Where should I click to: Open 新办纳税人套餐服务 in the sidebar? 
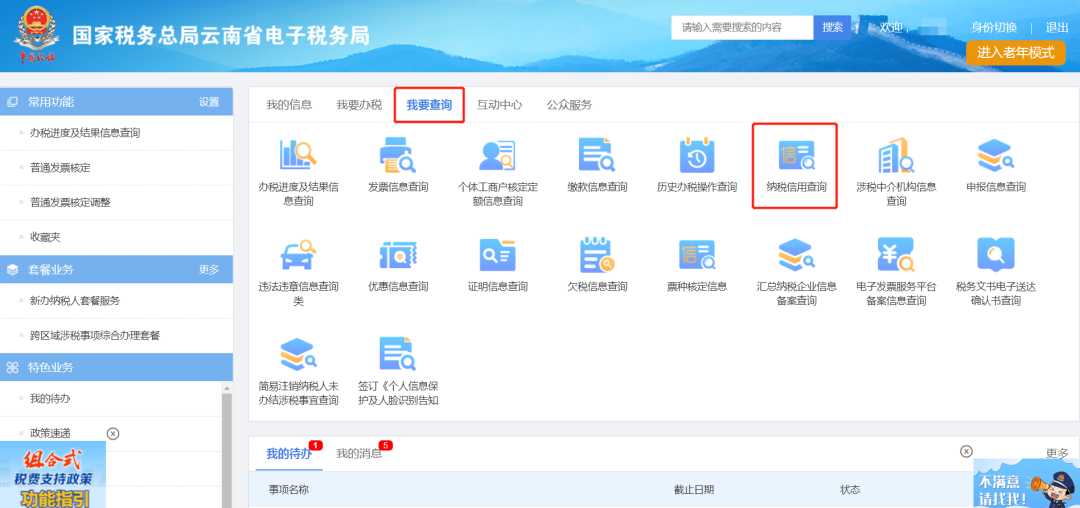pos(75,301)
